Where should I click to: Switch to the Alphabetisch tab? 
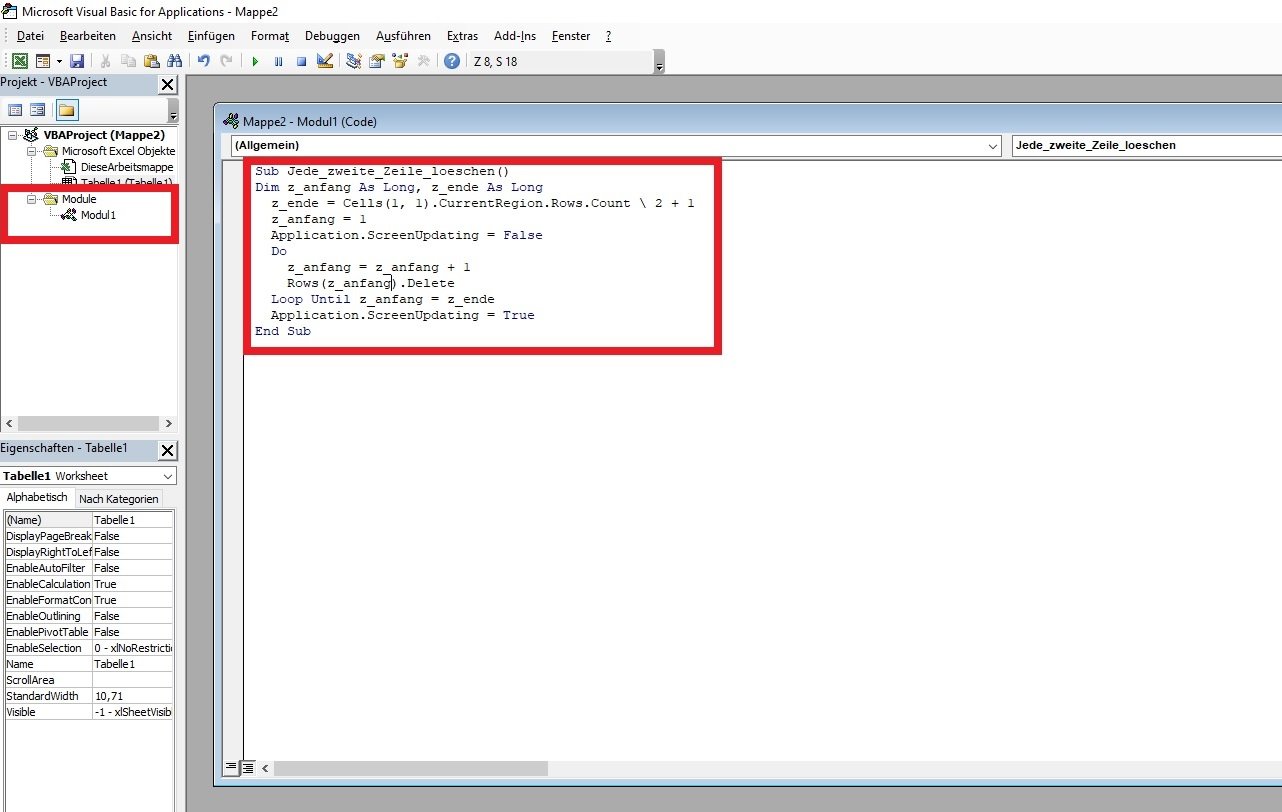pos(37,498)
